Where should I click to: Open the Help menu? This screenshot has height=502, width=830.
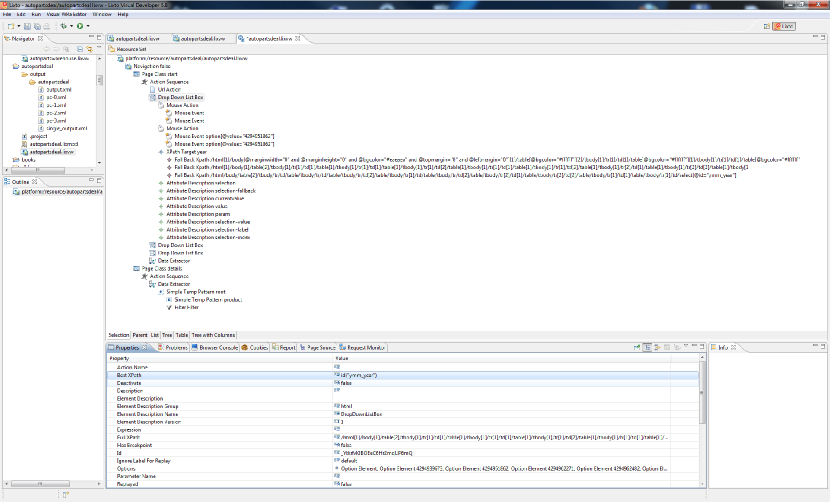pyautogui.click(x=123, y=14)
